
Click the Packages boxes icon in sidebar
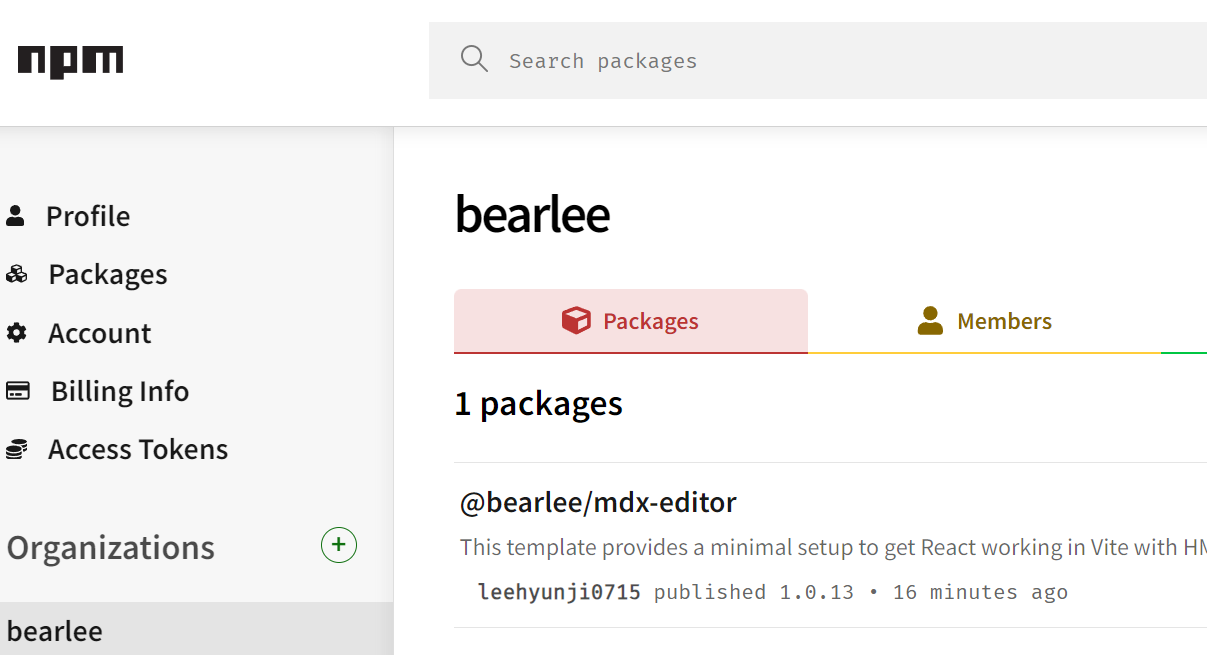(x=16, y=274)
